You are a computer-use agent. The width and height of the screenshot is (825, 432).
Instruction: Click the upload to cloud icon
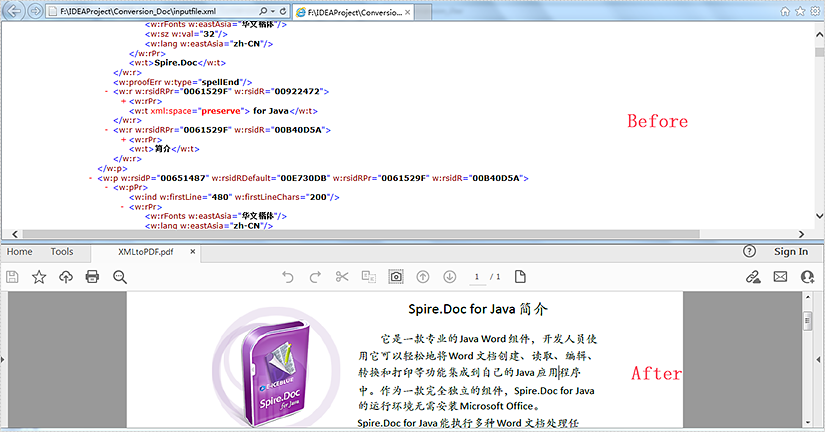click(x=66, y=277)
